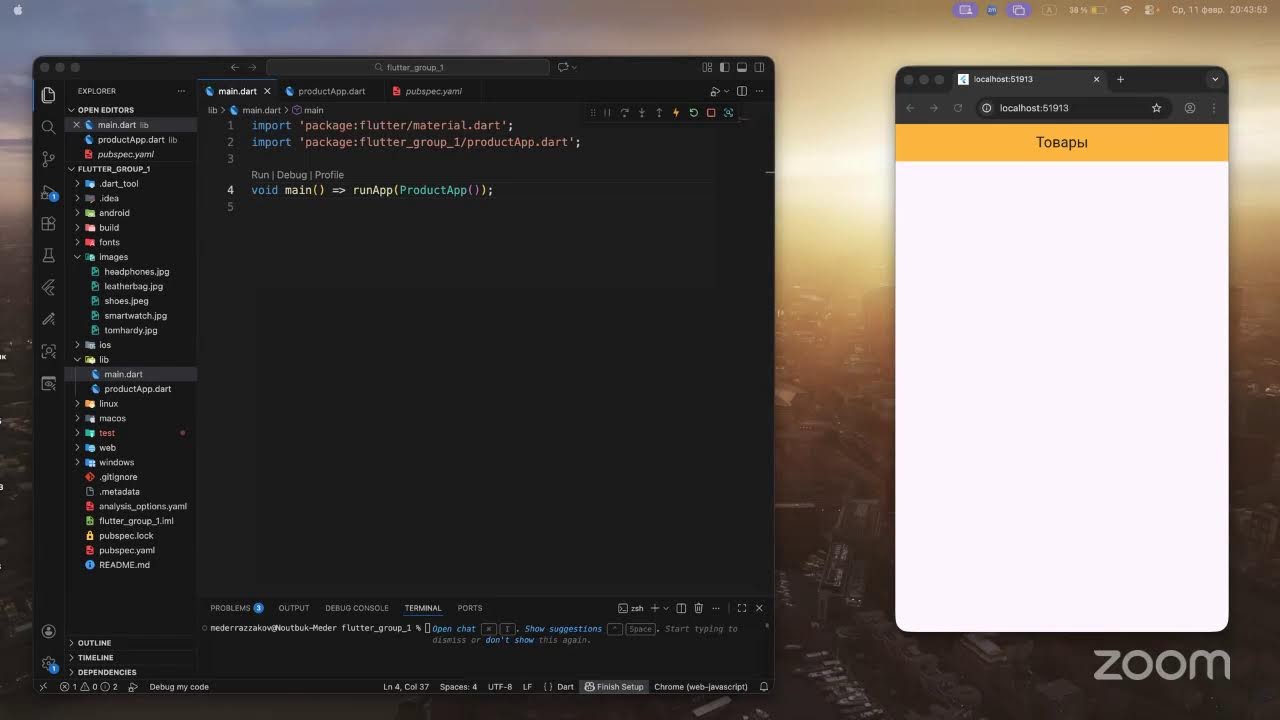Click the flutter_group_1 command center search box
1280x720 pixels.
tap(408, 67)
